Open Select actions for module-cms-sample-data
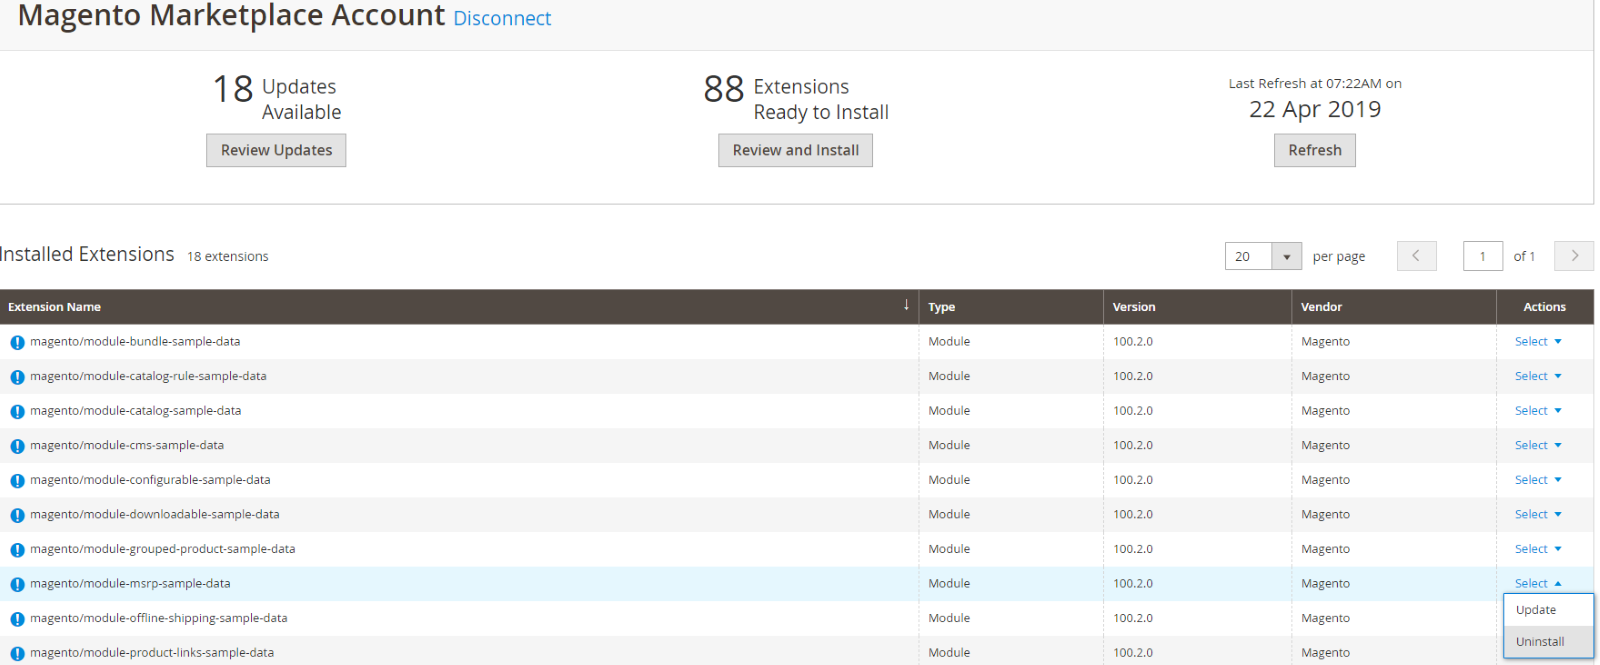 (1538, 445)
